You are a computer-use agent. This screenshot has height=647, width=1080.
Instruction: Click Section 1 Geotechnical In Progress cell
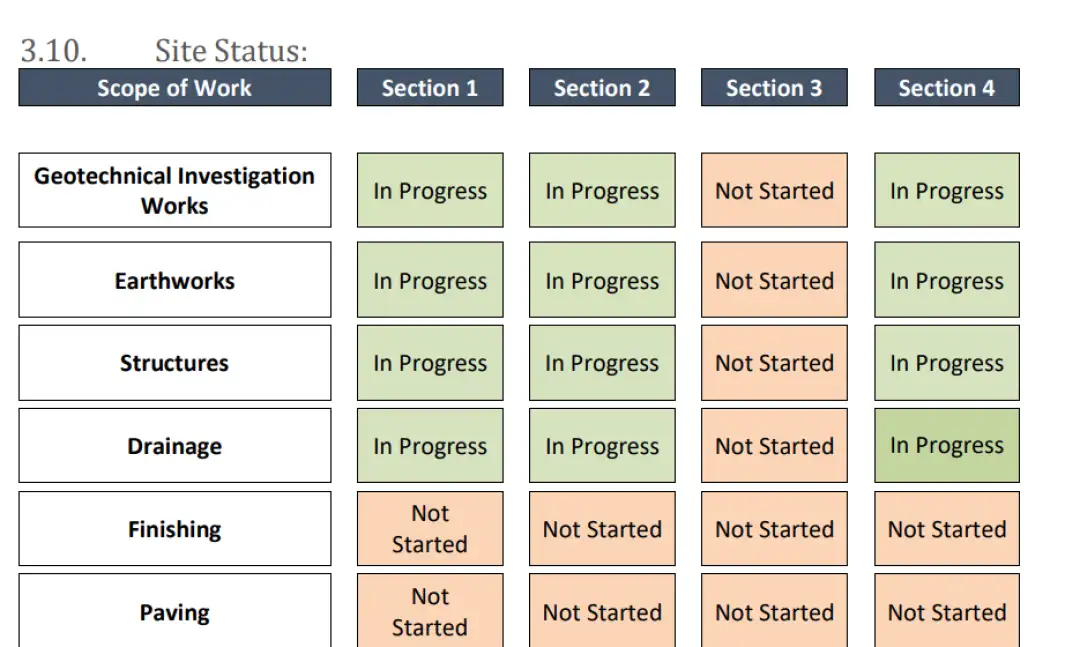click(430, 191)
